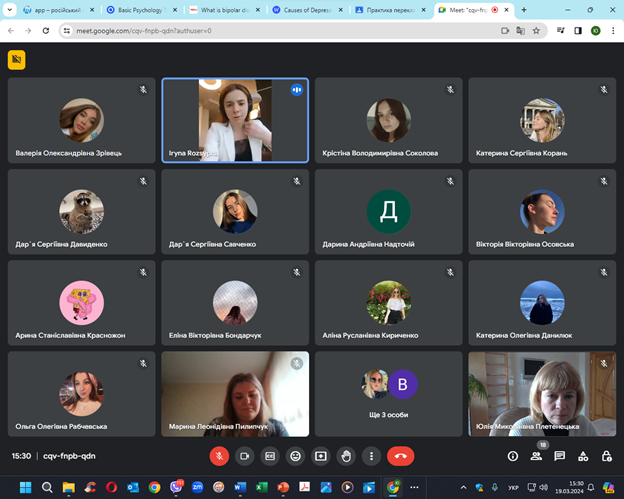Open the Activities panel

[583, 455]
